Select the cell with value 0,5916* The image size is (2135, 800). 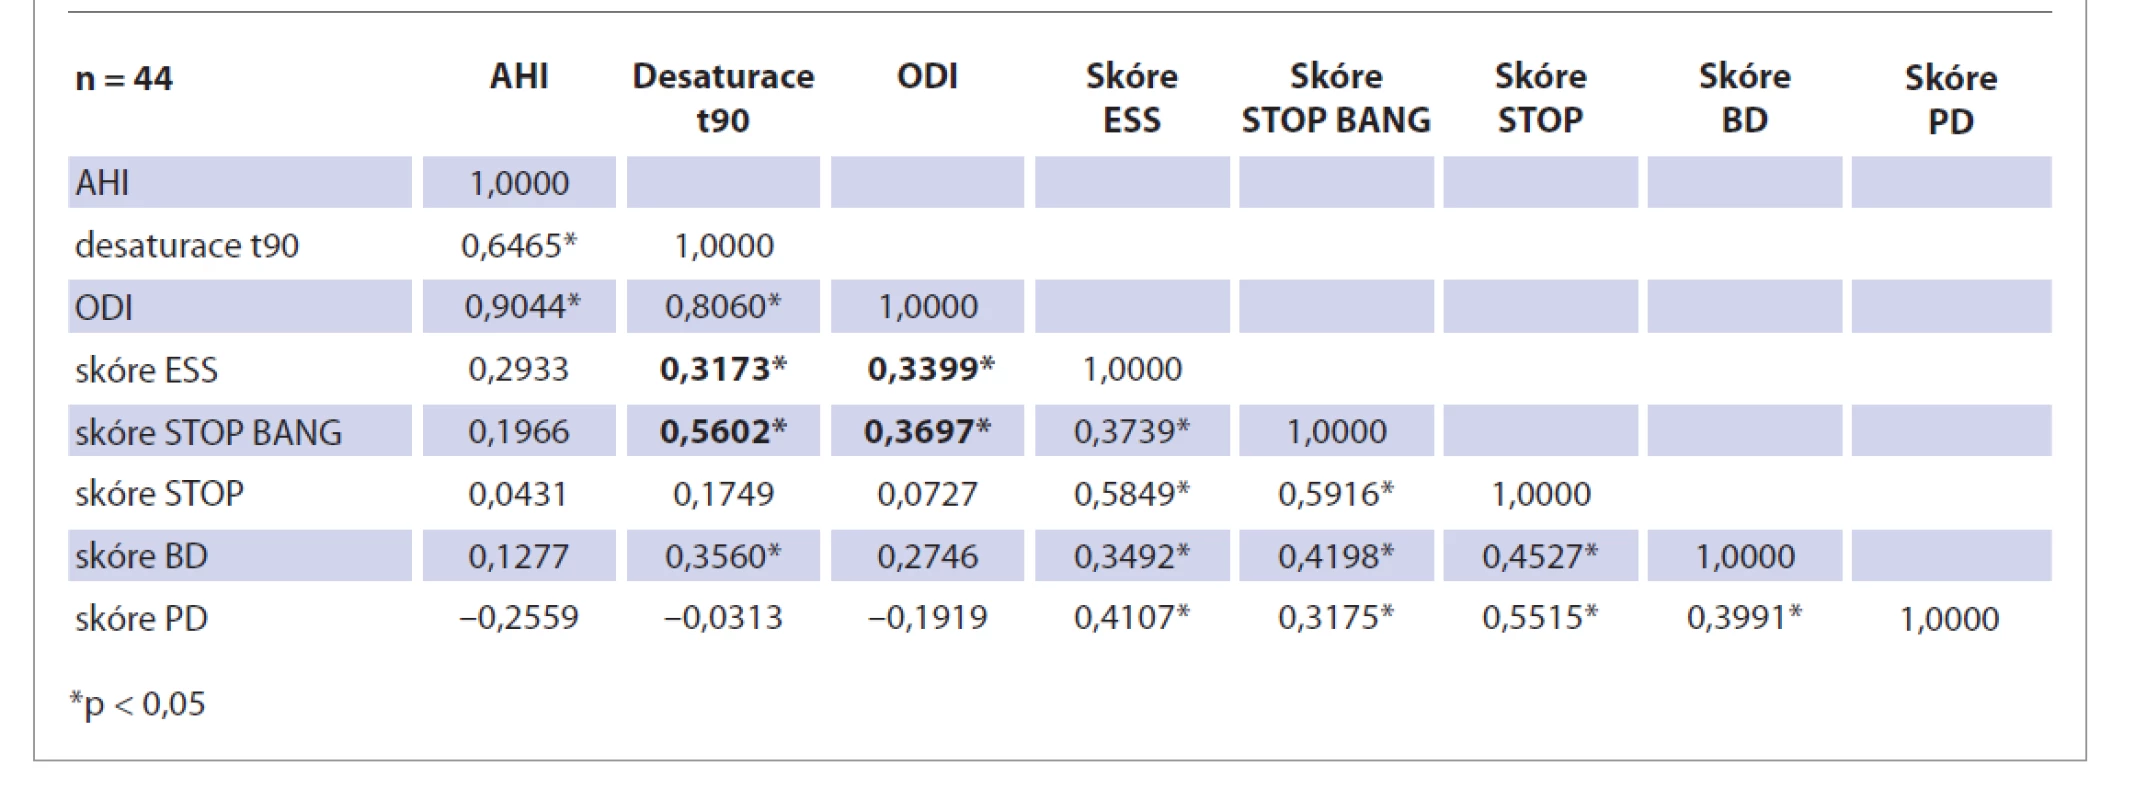[1336, 493]
